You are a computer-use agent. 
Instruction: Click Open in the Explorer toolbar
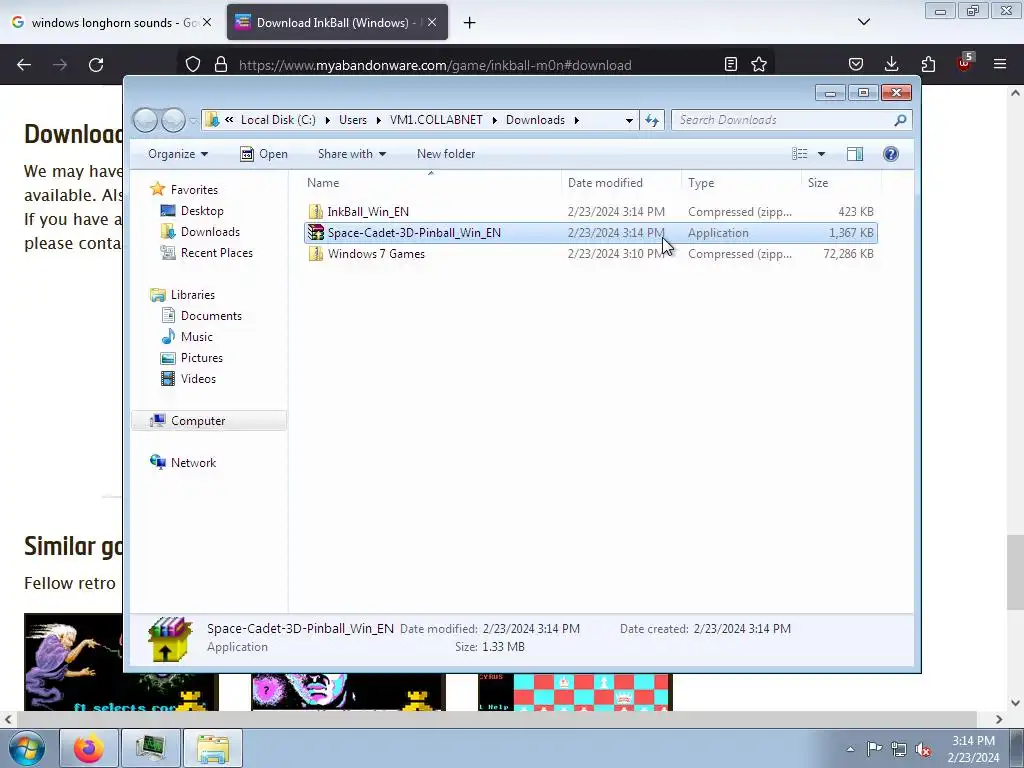tap(264, 154)
